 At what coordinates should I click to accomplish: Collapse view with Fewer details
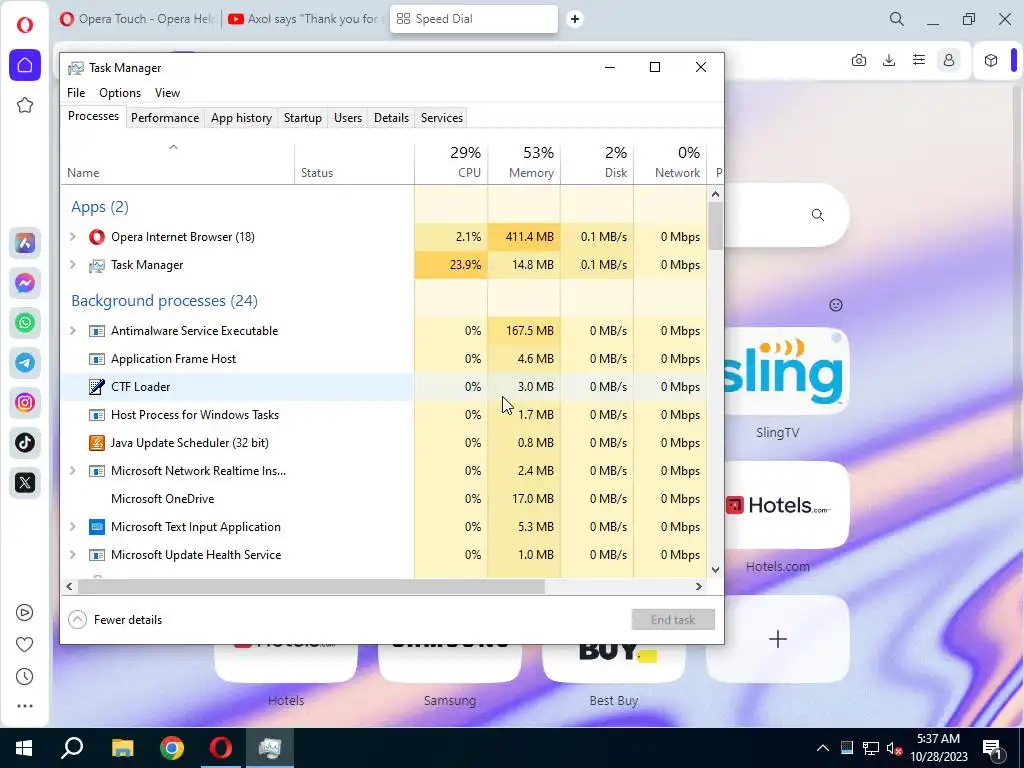pos(115,620)
